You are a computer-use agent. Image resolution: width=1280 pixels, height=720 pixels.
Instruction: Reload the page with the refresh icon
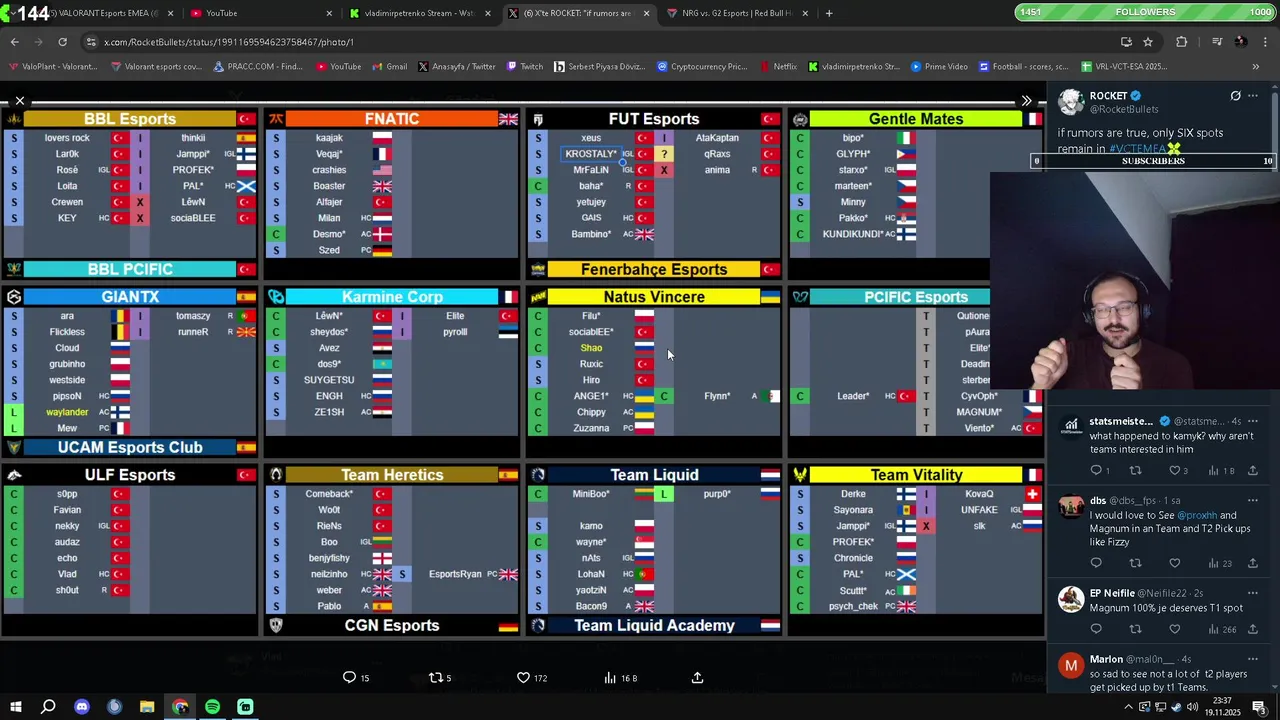(x=62, y=42)
